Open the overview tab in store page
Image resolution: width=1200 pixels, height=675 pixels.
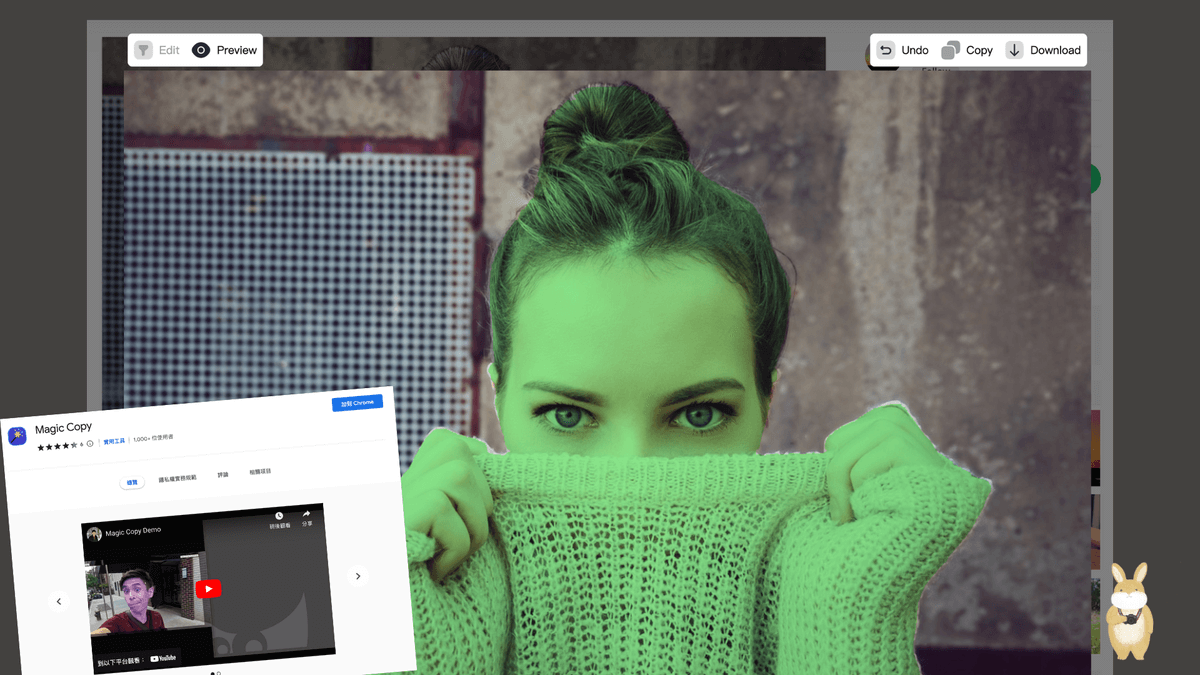click(x=131, y=482)
